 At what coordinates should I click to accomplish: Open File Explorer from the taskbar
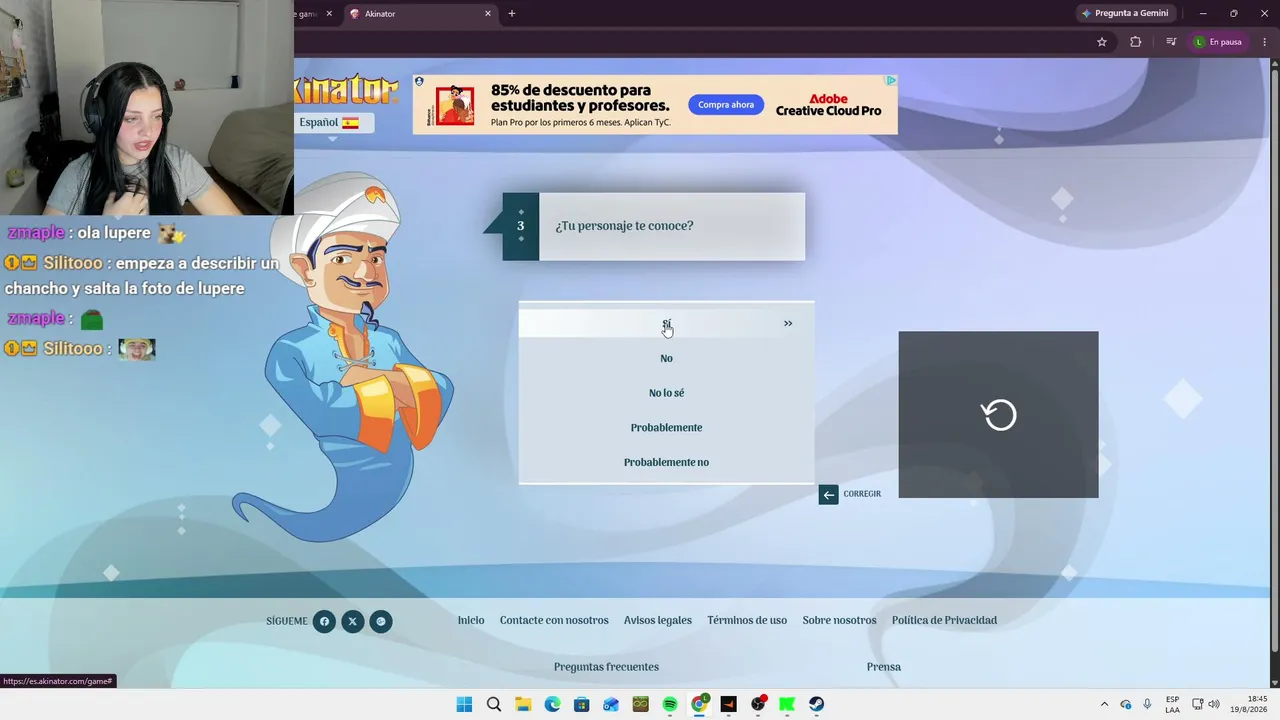pos(523,704)
